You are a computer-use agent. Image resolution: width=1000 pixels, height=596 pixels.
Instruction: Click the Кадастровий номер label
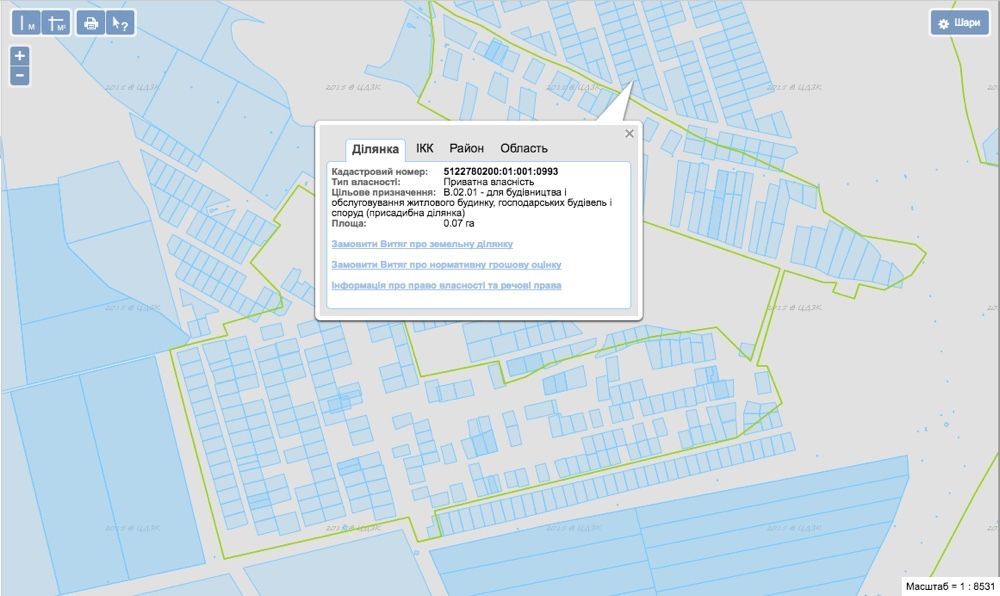pyautogui.click(x=379, y=171)
